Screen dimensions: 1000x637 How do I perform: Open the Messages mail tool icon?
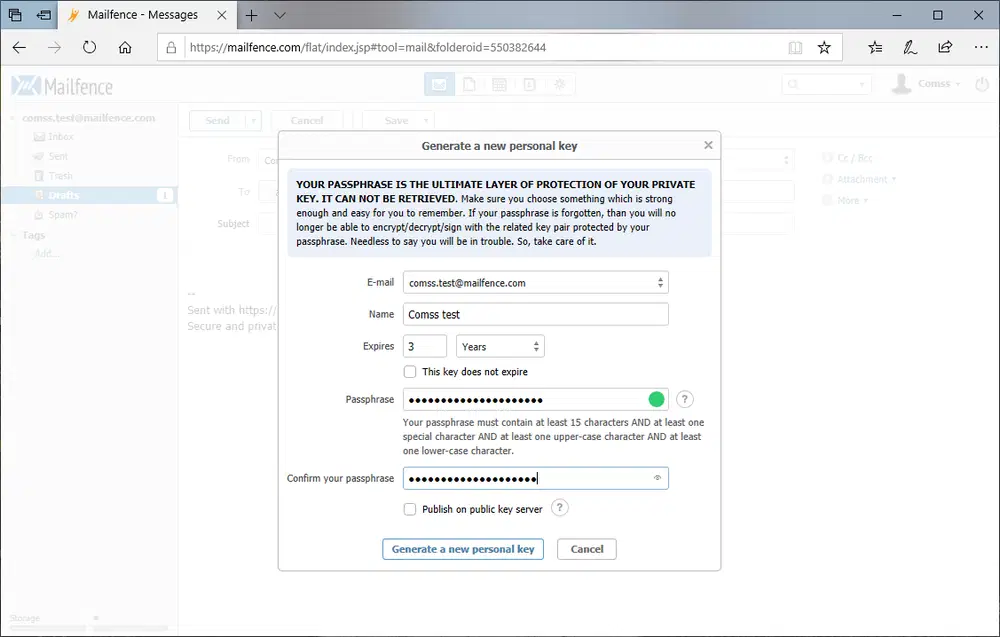(439, 84)
